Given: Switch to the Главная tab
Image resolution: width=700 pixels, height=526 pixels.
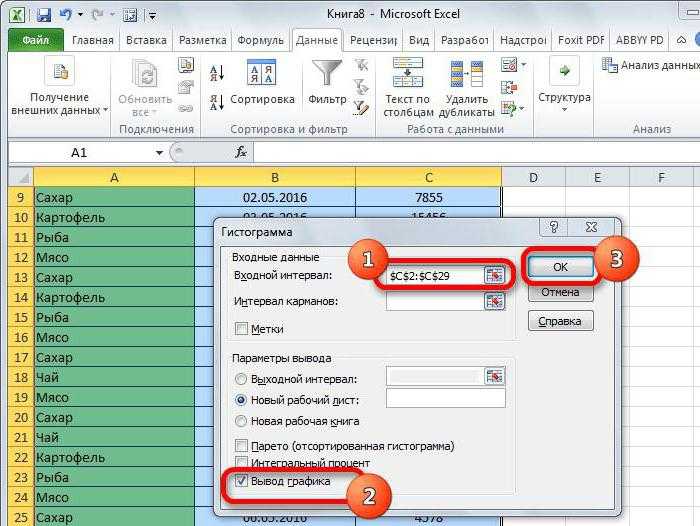Looking at the screenshot, I should [93, 40].
